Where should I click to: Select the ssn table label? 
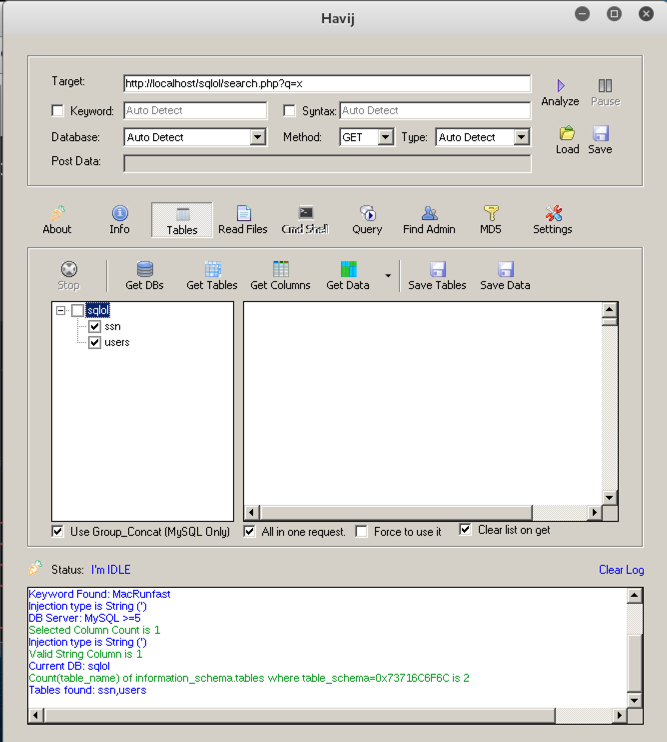point(113,327)
